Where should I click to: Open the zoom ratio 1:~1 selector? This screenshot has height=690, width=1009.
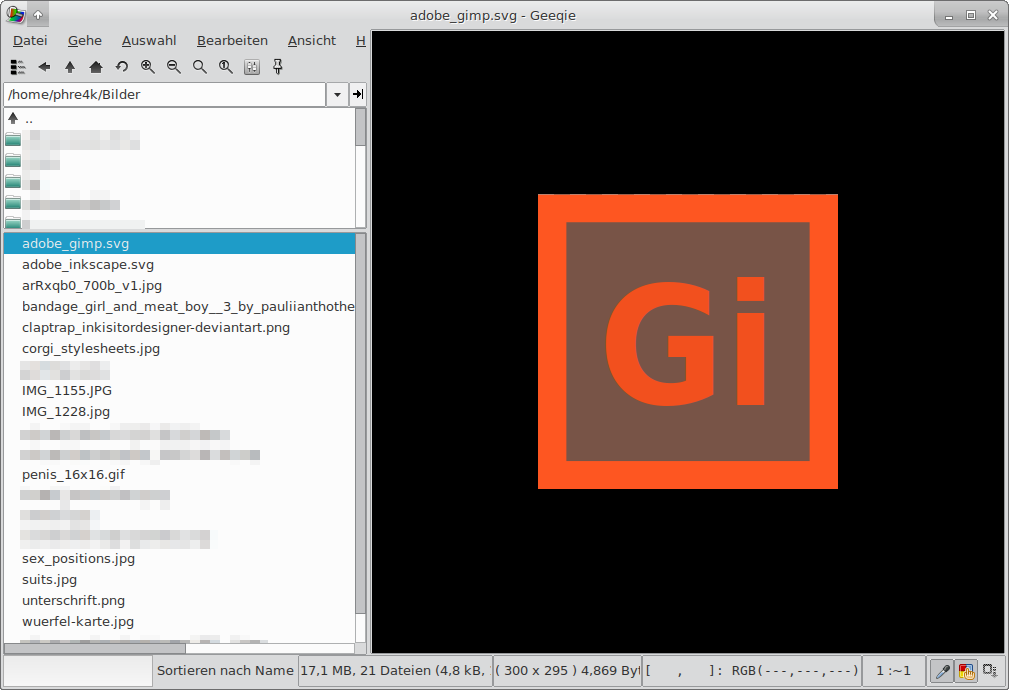click(893, 671)
